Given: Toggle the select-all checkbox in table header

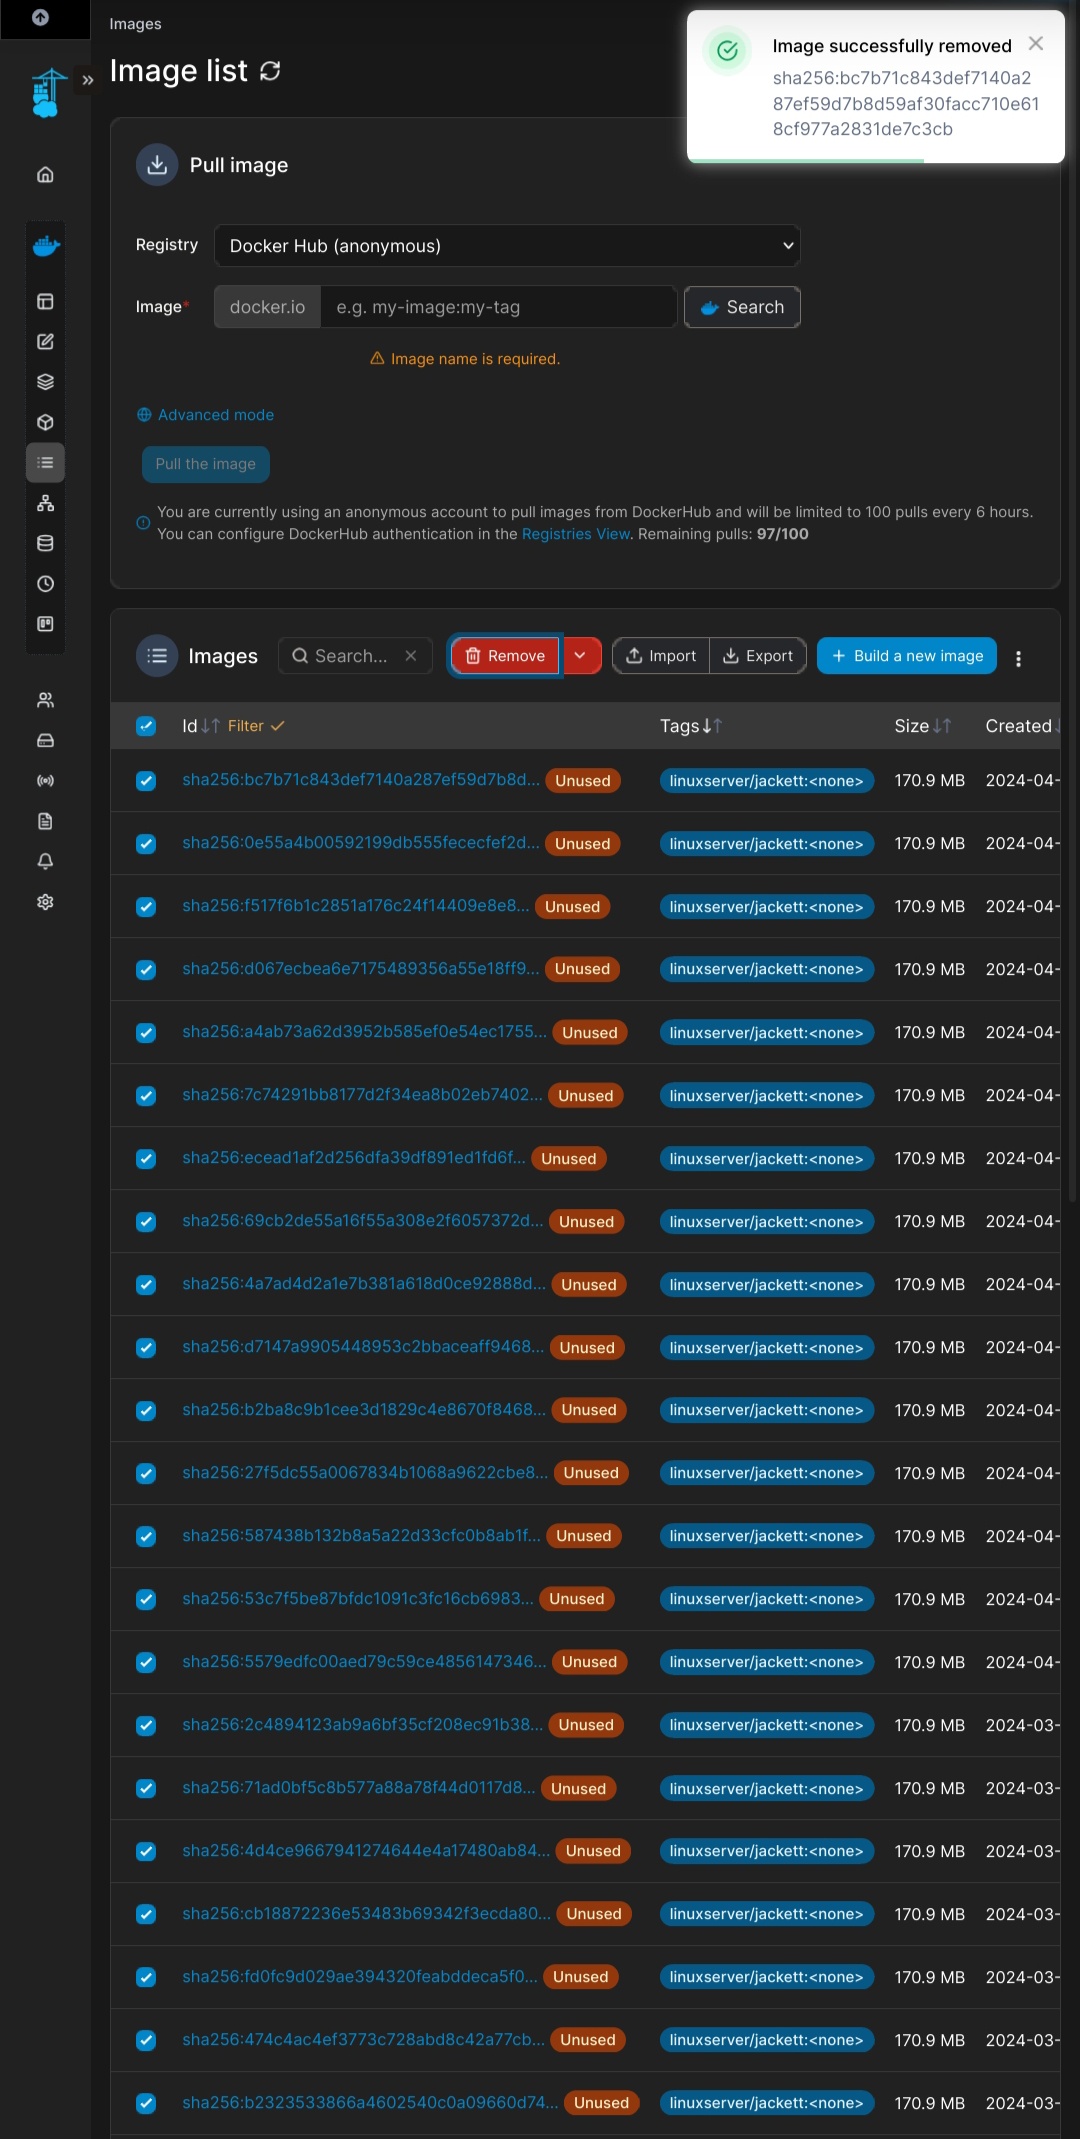Looking at the screenshot, I should pyautogui.click(x=146, y=726).
